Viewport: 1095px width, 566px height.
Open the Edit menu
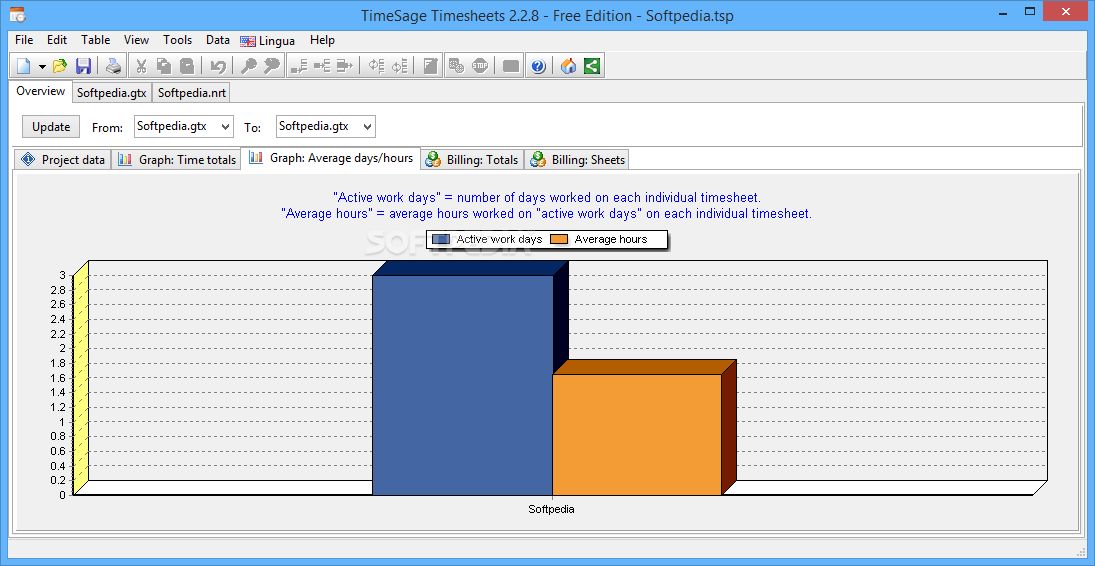57,40
